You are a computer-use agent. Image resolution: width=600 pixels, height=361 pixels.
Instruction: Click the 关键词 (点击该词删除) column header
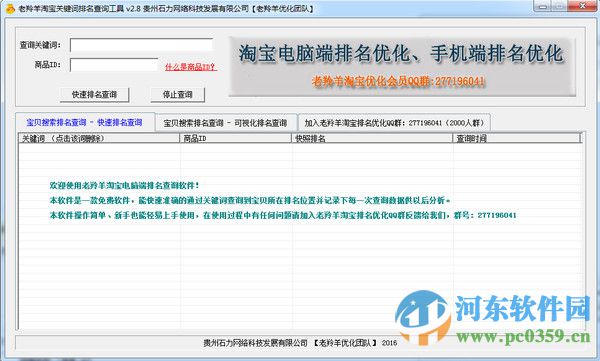click(99, 138)
